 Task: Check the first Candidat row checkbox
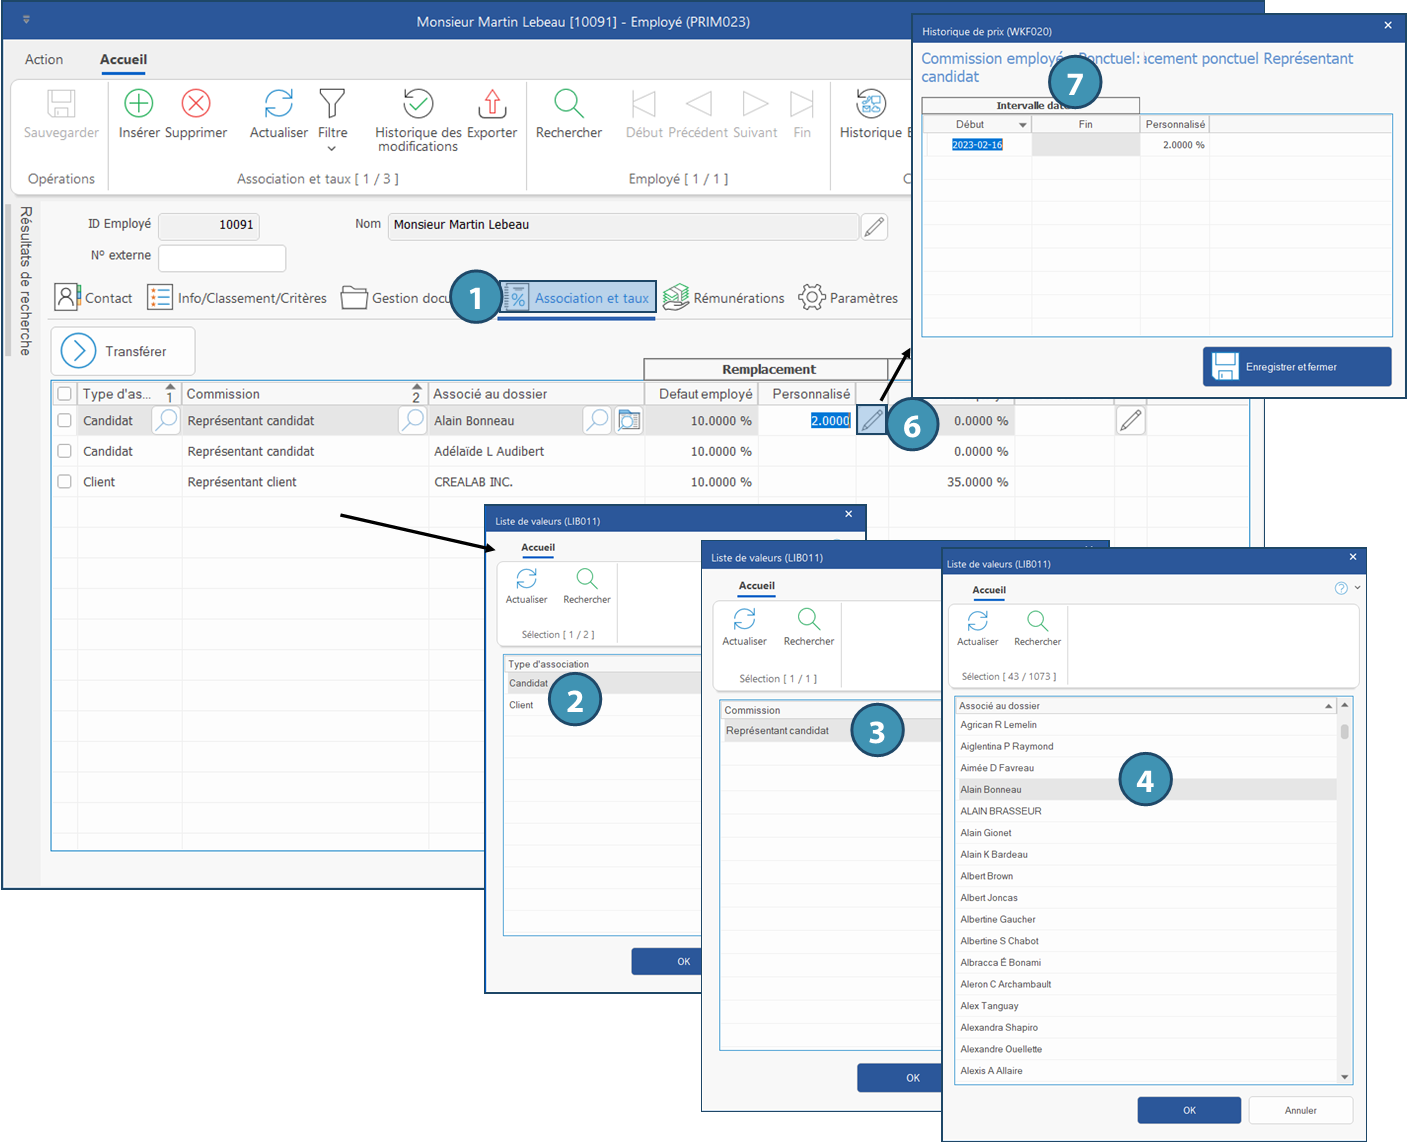pos(65,421)
